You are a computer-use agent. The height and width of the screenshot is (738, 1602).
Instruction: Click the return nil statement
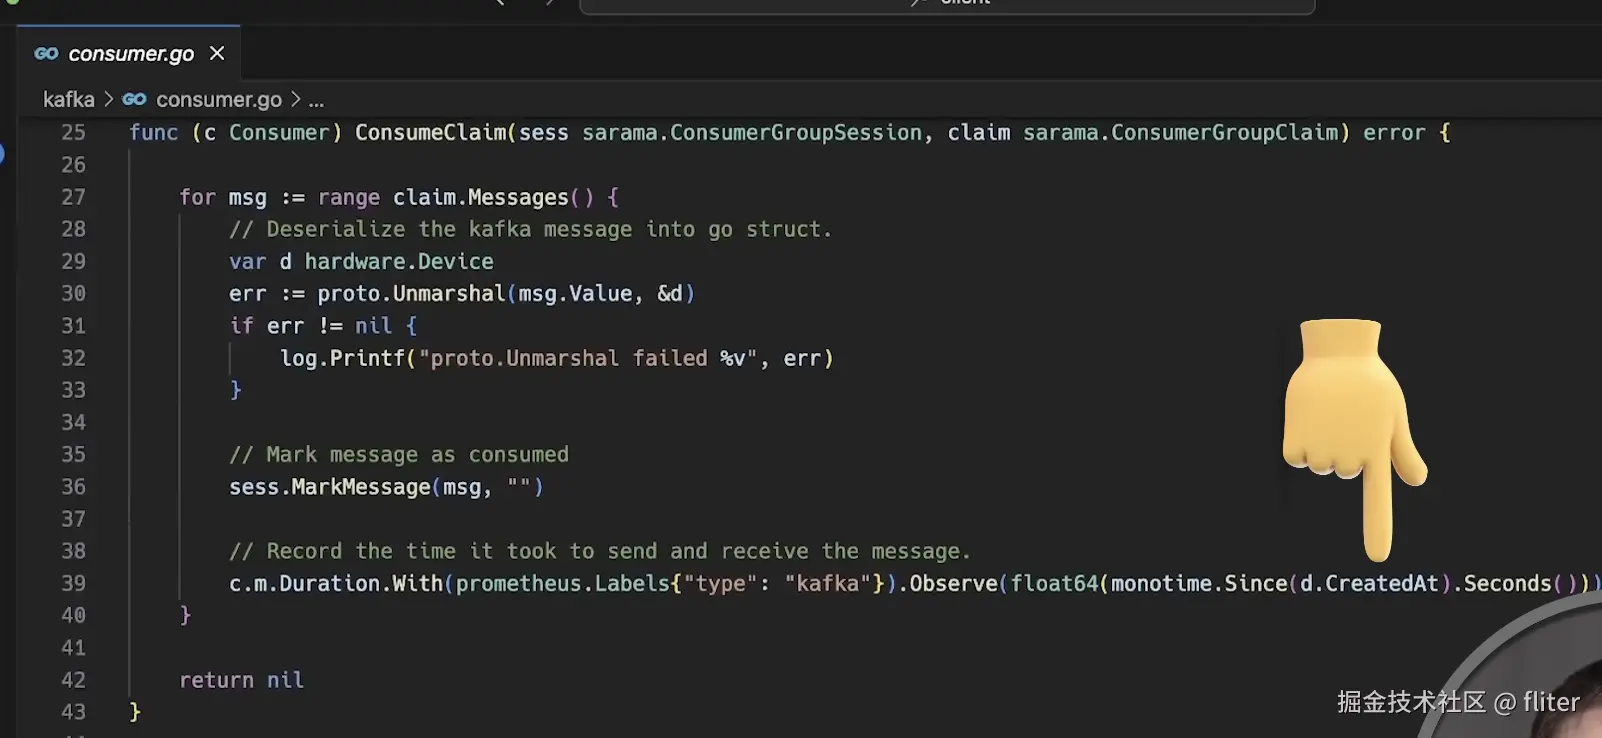pos(241,680)
